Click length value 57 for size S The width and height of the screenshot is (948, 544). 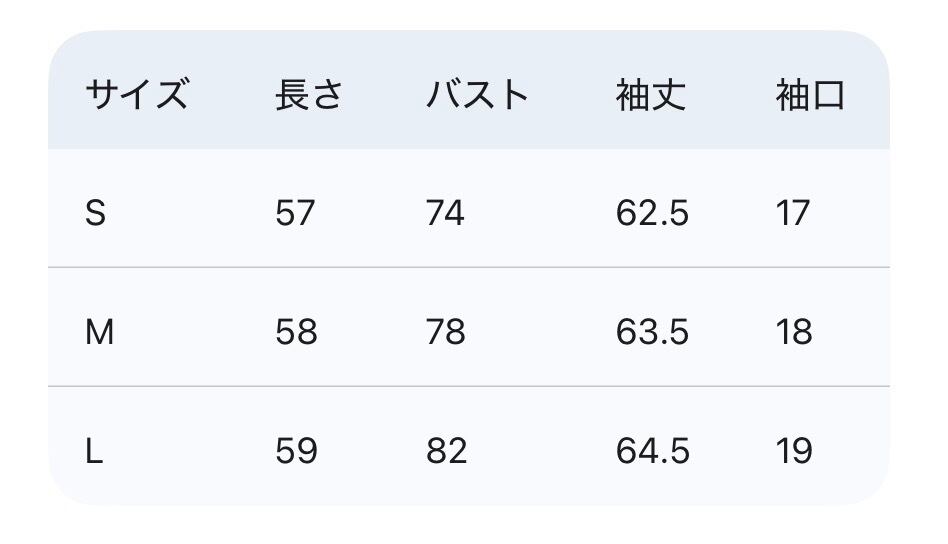[x=295, y=213]
